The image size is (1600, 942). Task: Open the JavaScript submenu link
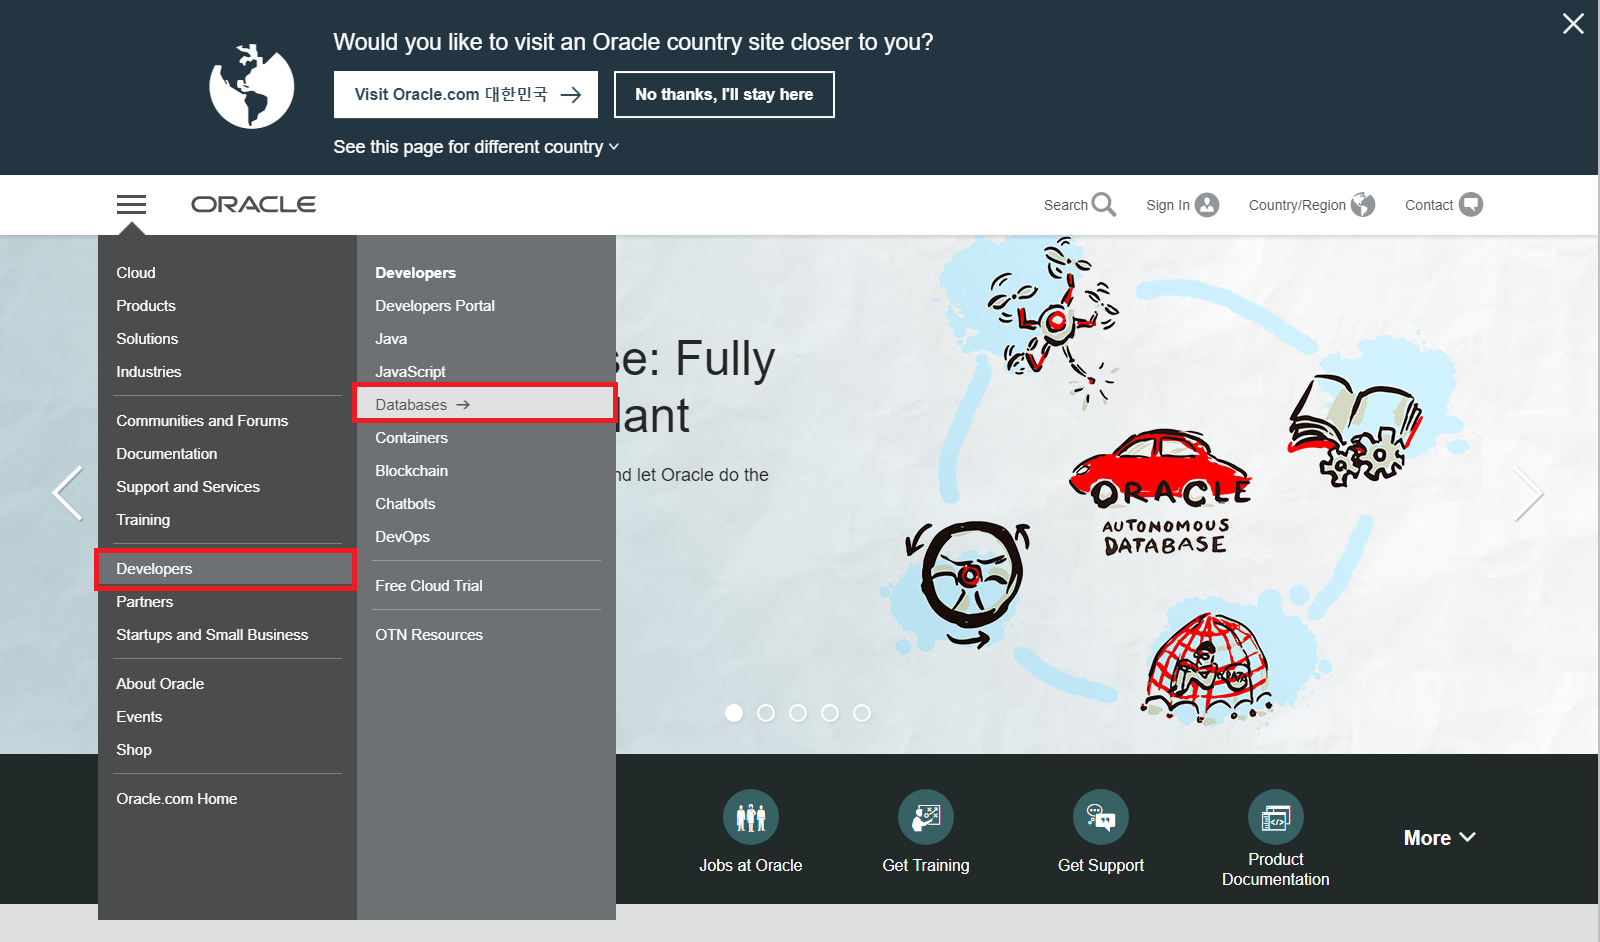411,371
